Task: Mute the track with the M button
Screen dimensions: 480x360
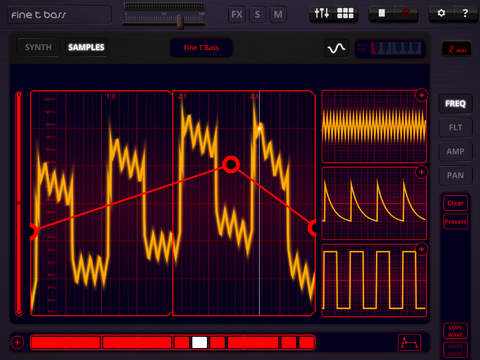Action: click(x=278, y=14)
